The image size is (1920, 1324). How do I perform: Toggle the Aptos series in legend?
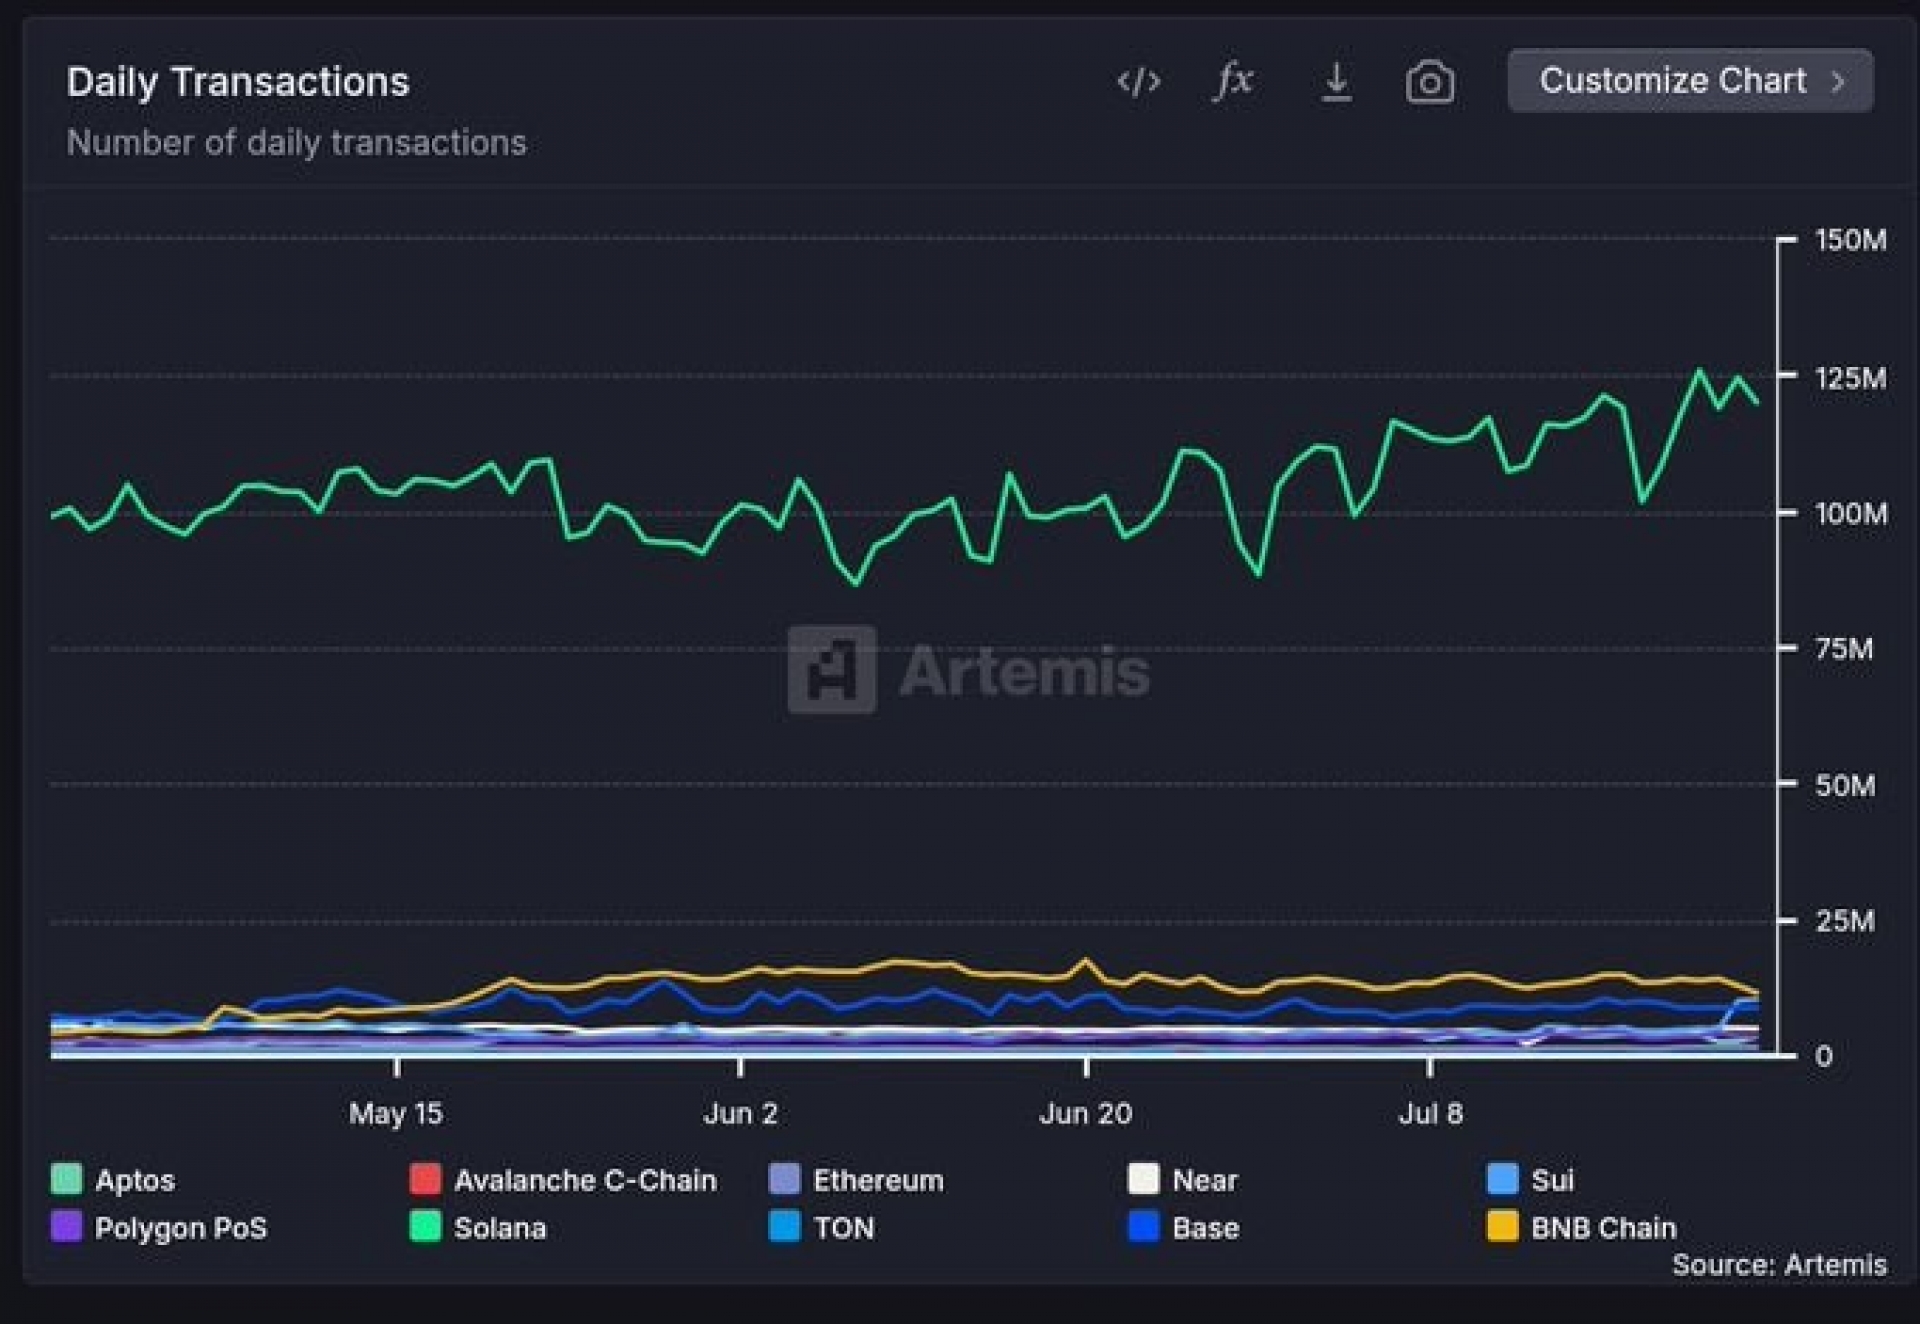click(113, 1179)
